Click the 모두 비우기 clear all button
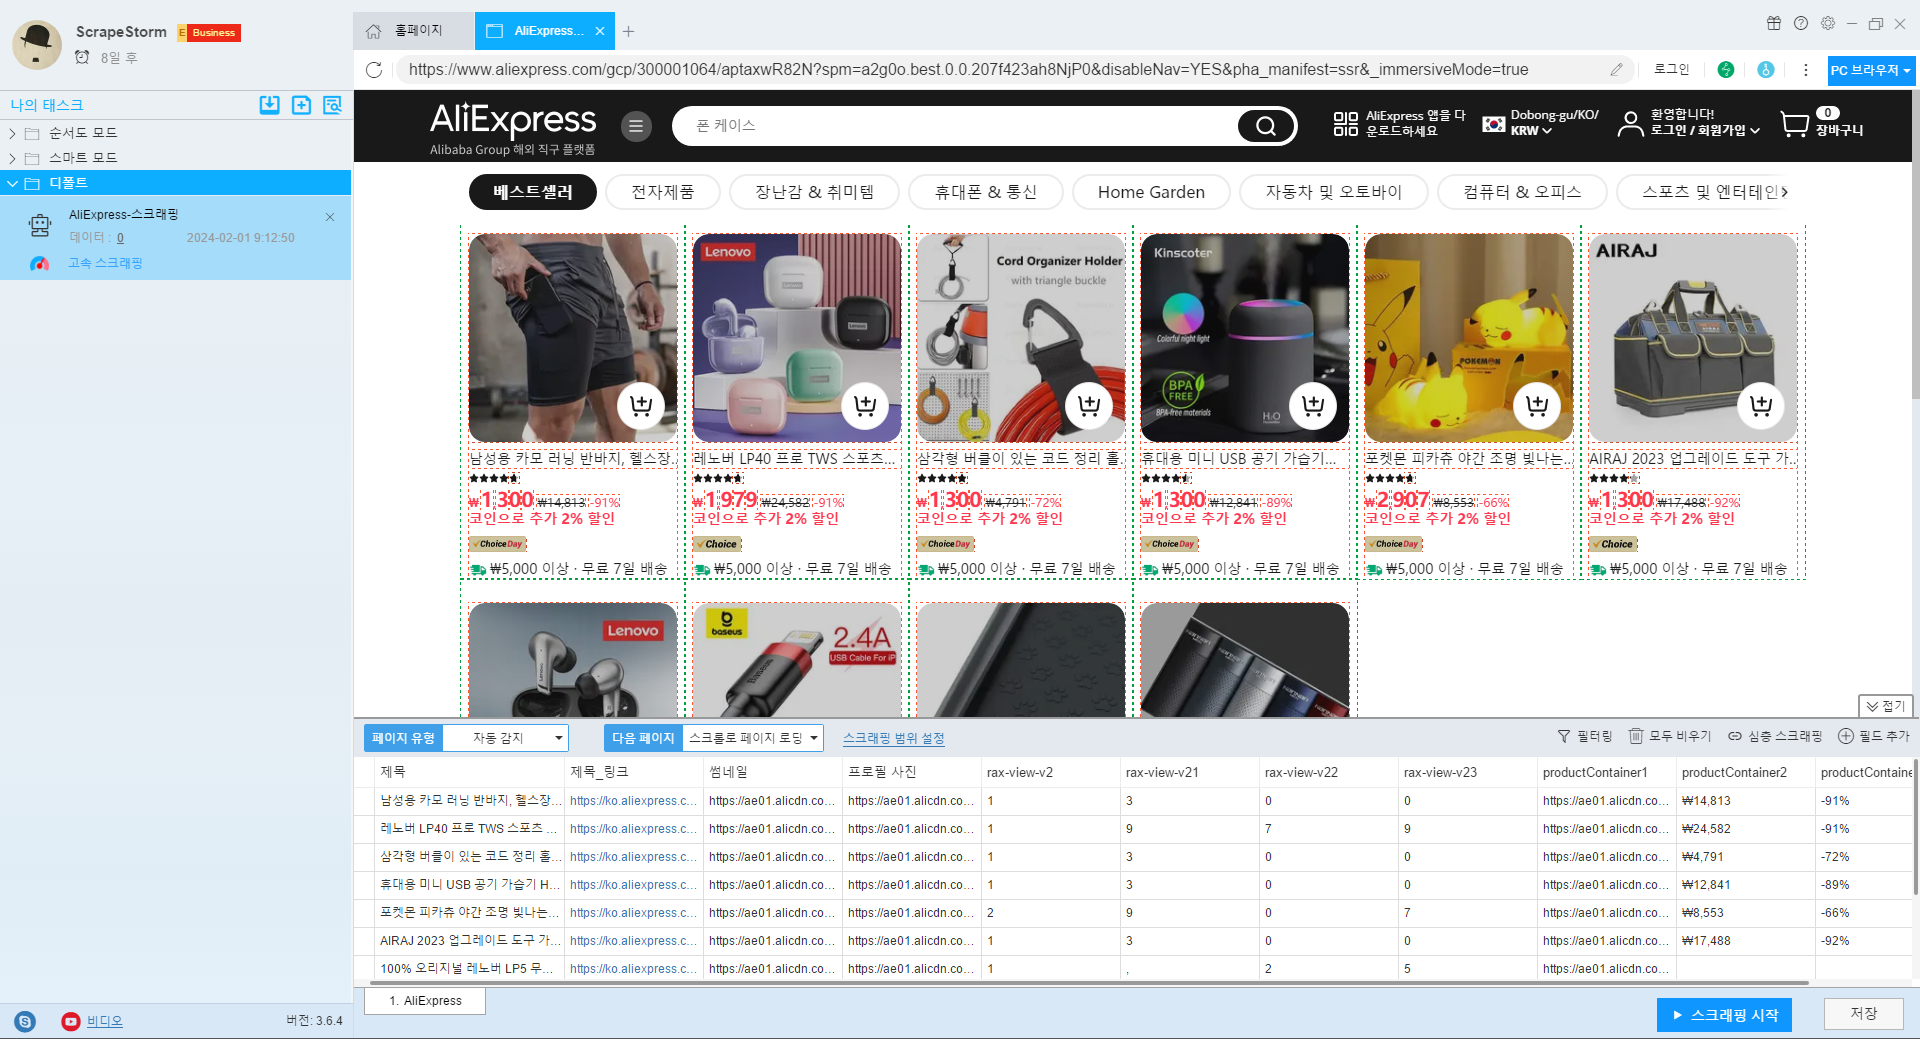The width and height of the screenshot is (1920, 1039). tap(1670, 736)
